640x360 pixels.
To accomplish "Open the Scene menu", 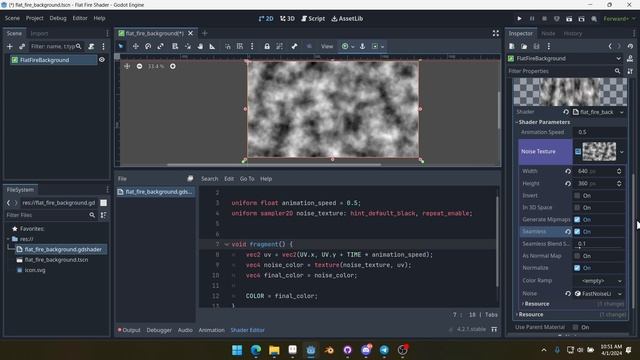I will (x=12, y=18).
